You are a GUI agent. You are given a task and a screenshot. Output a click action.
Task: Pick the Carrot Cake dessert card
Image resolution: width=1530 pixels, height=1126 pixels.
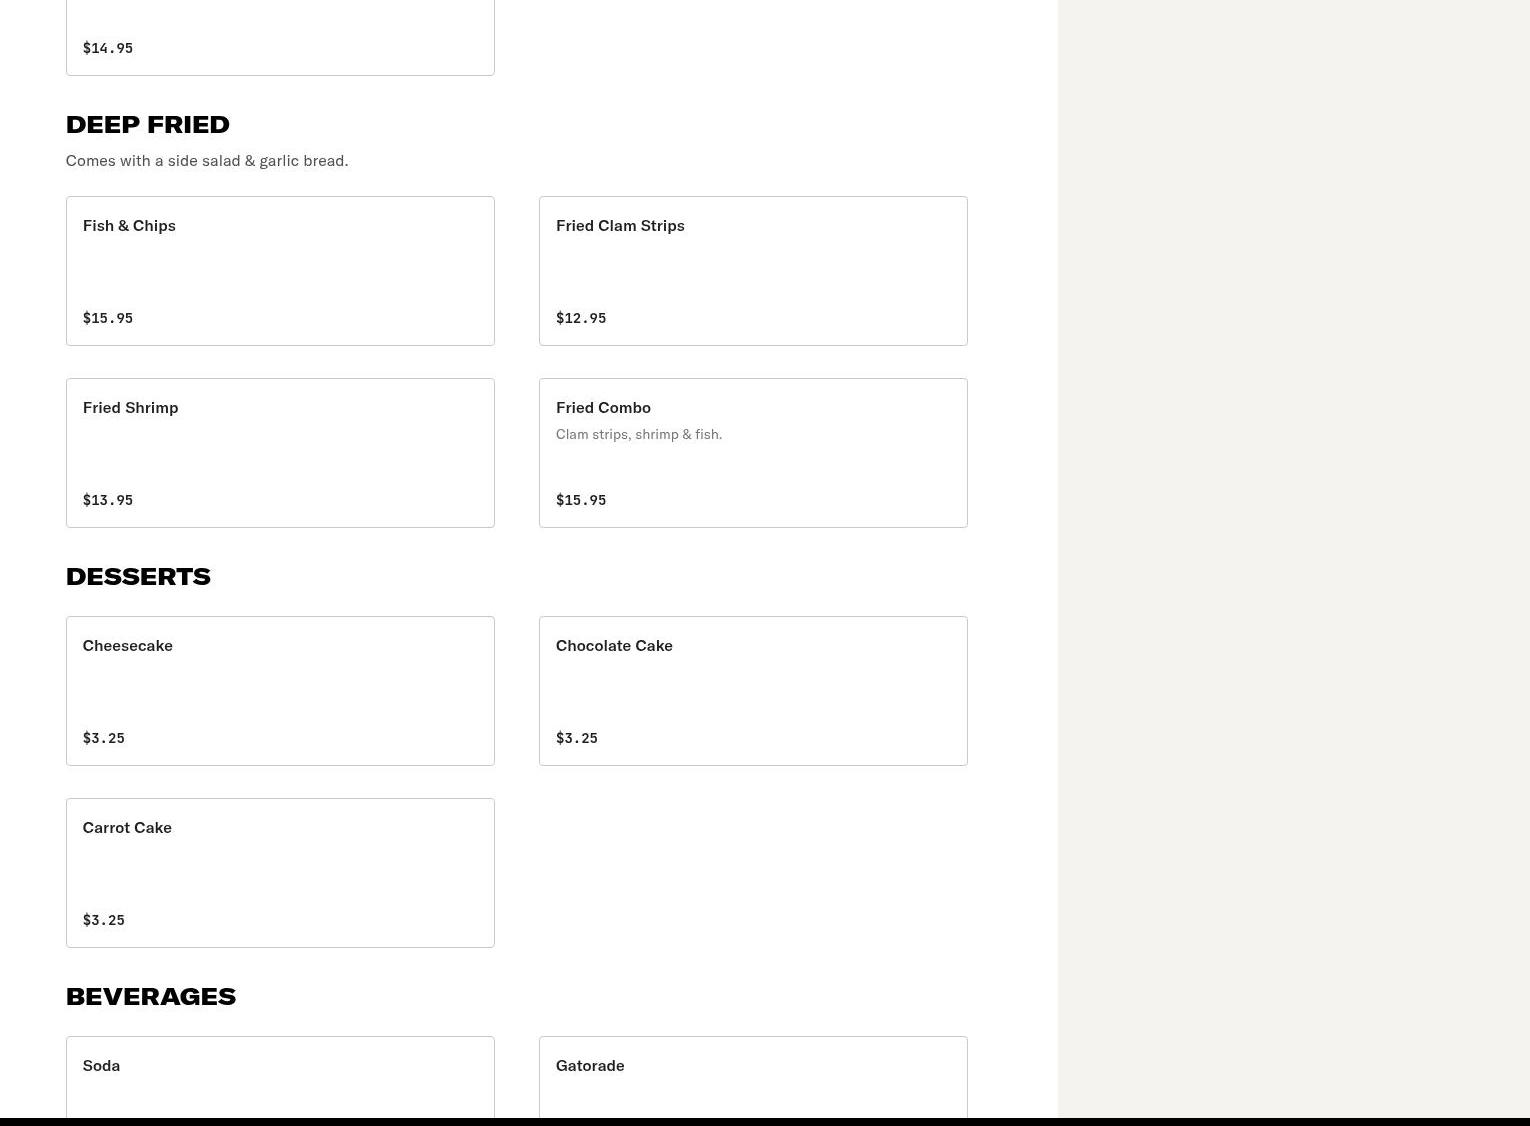(x=280, y=873)
